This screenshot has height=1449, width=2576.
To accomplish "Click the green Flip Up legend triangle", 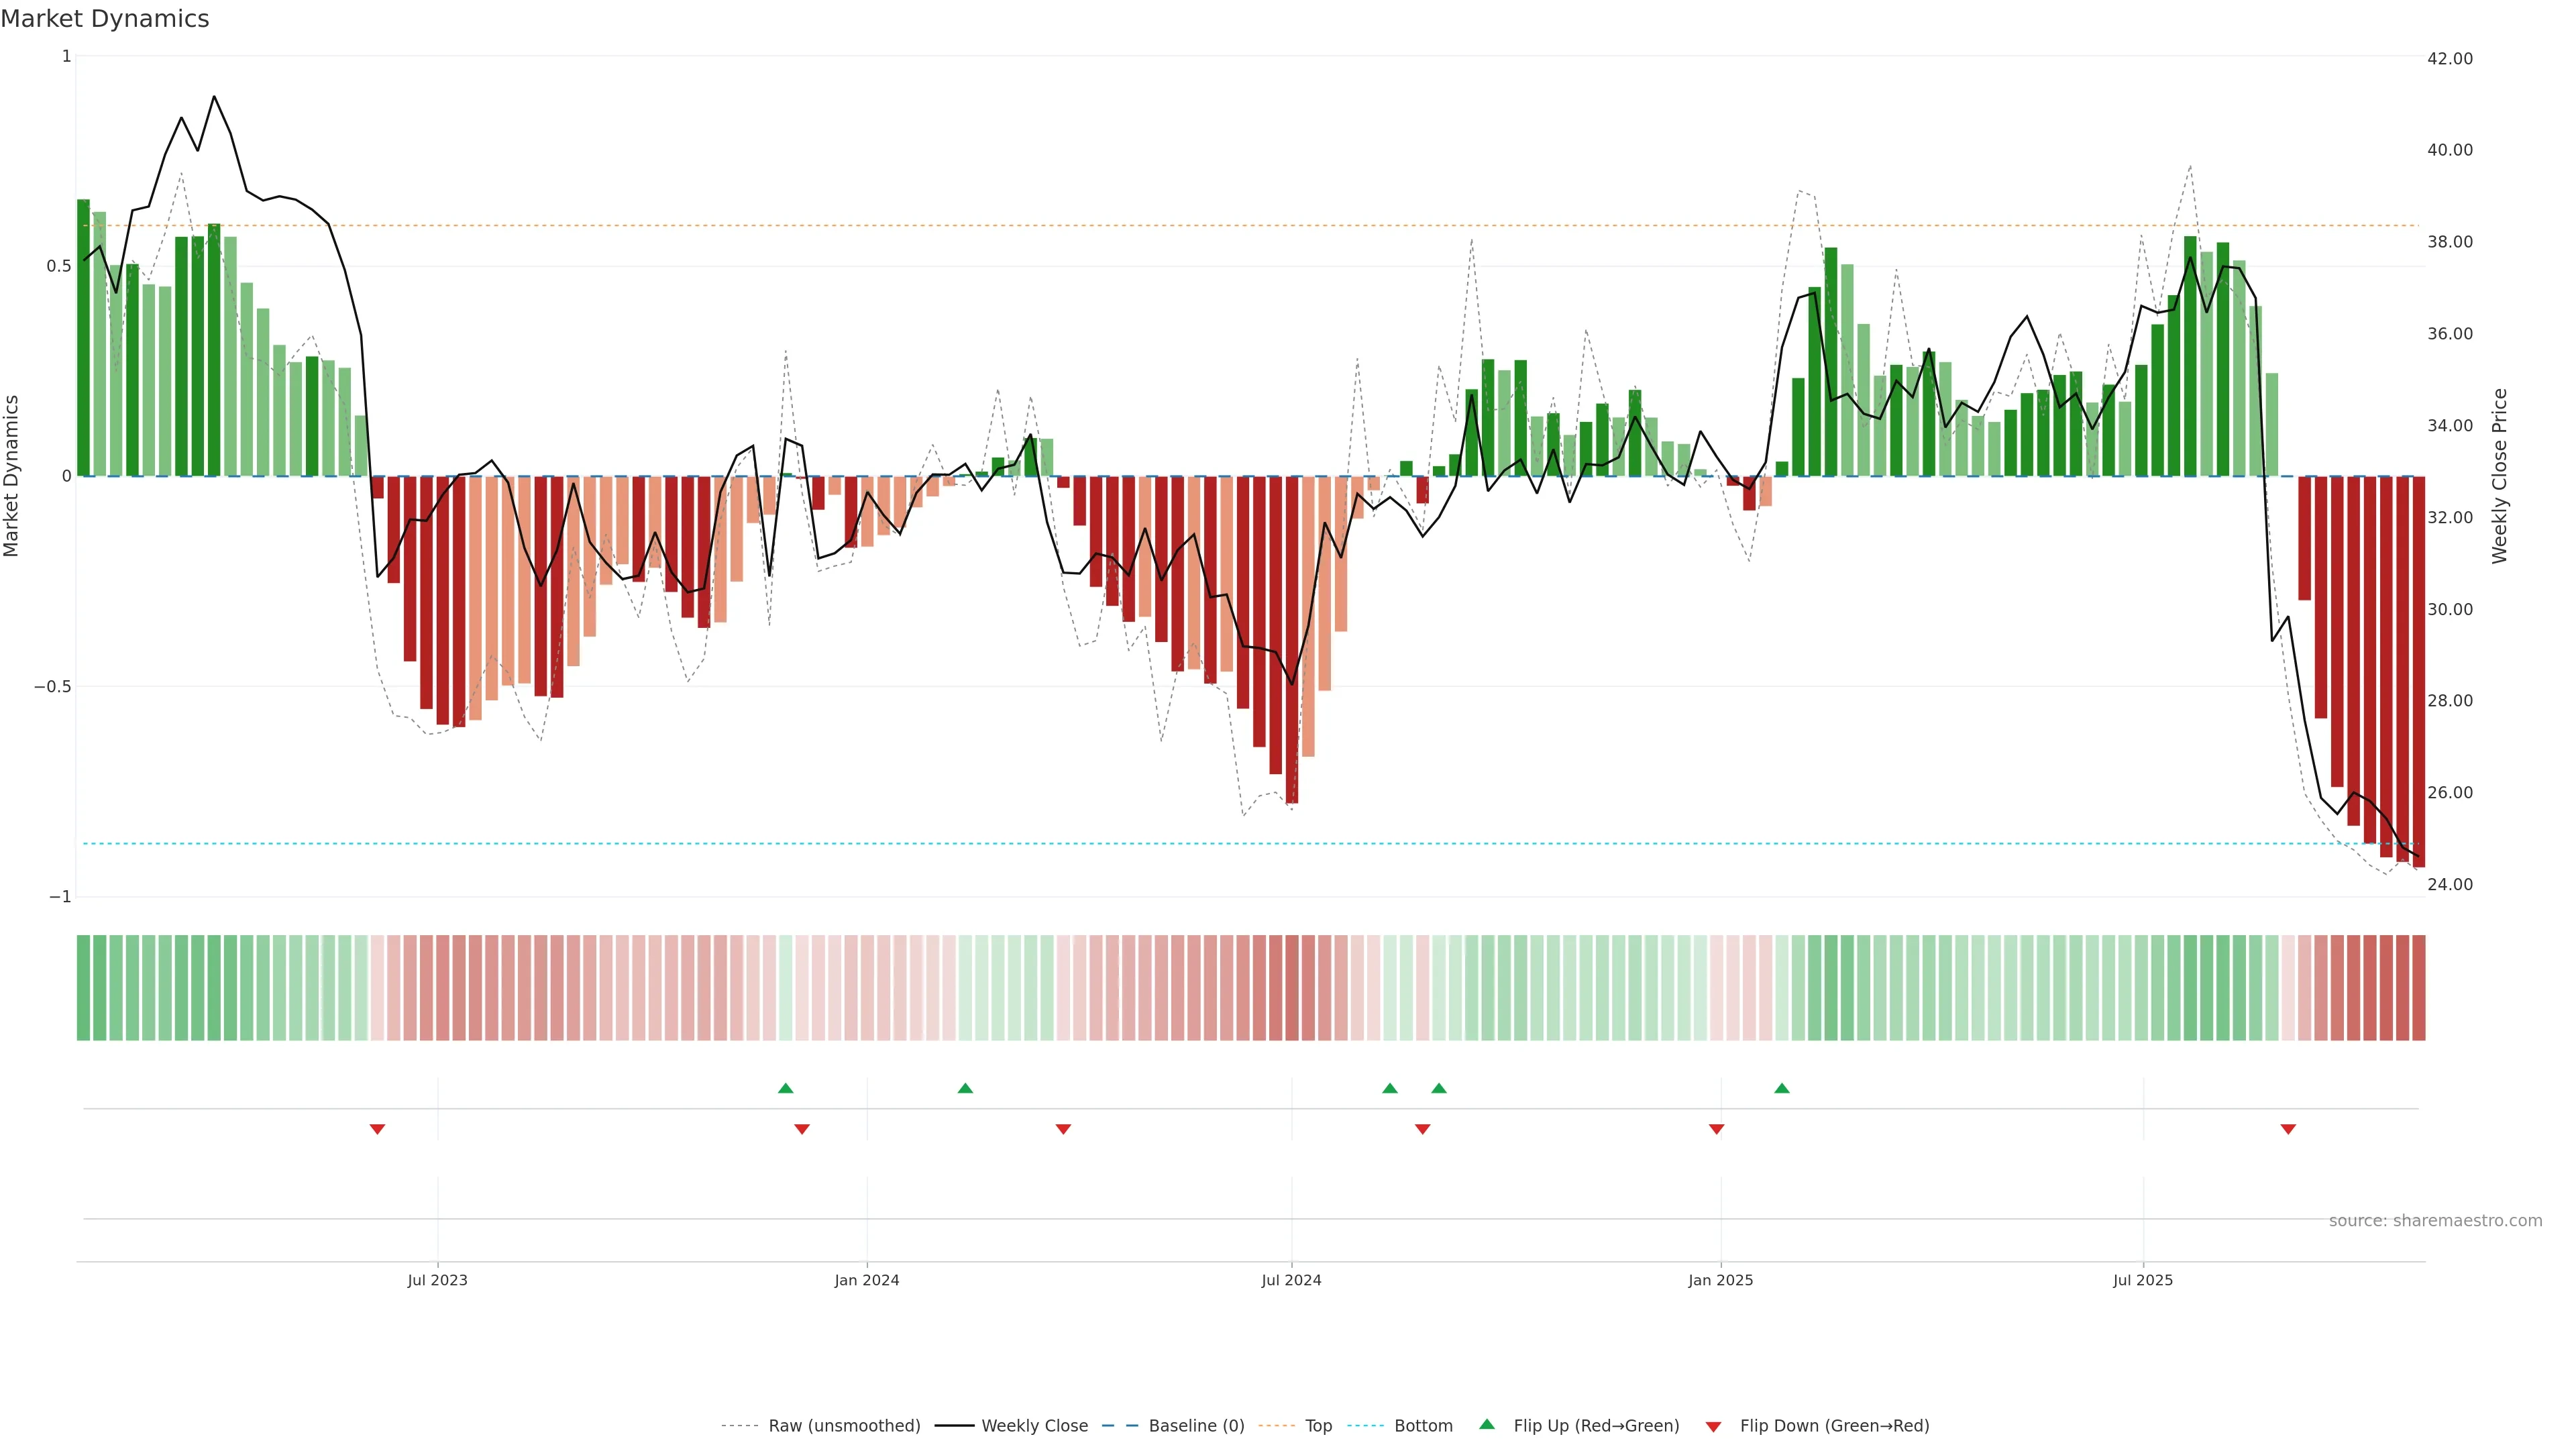I will [1487, 1424].
